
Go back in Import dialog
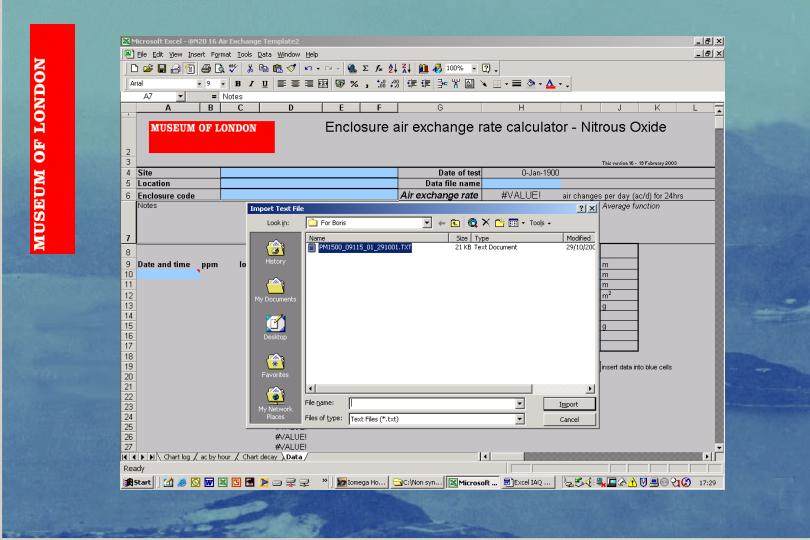tap(441, 223)
